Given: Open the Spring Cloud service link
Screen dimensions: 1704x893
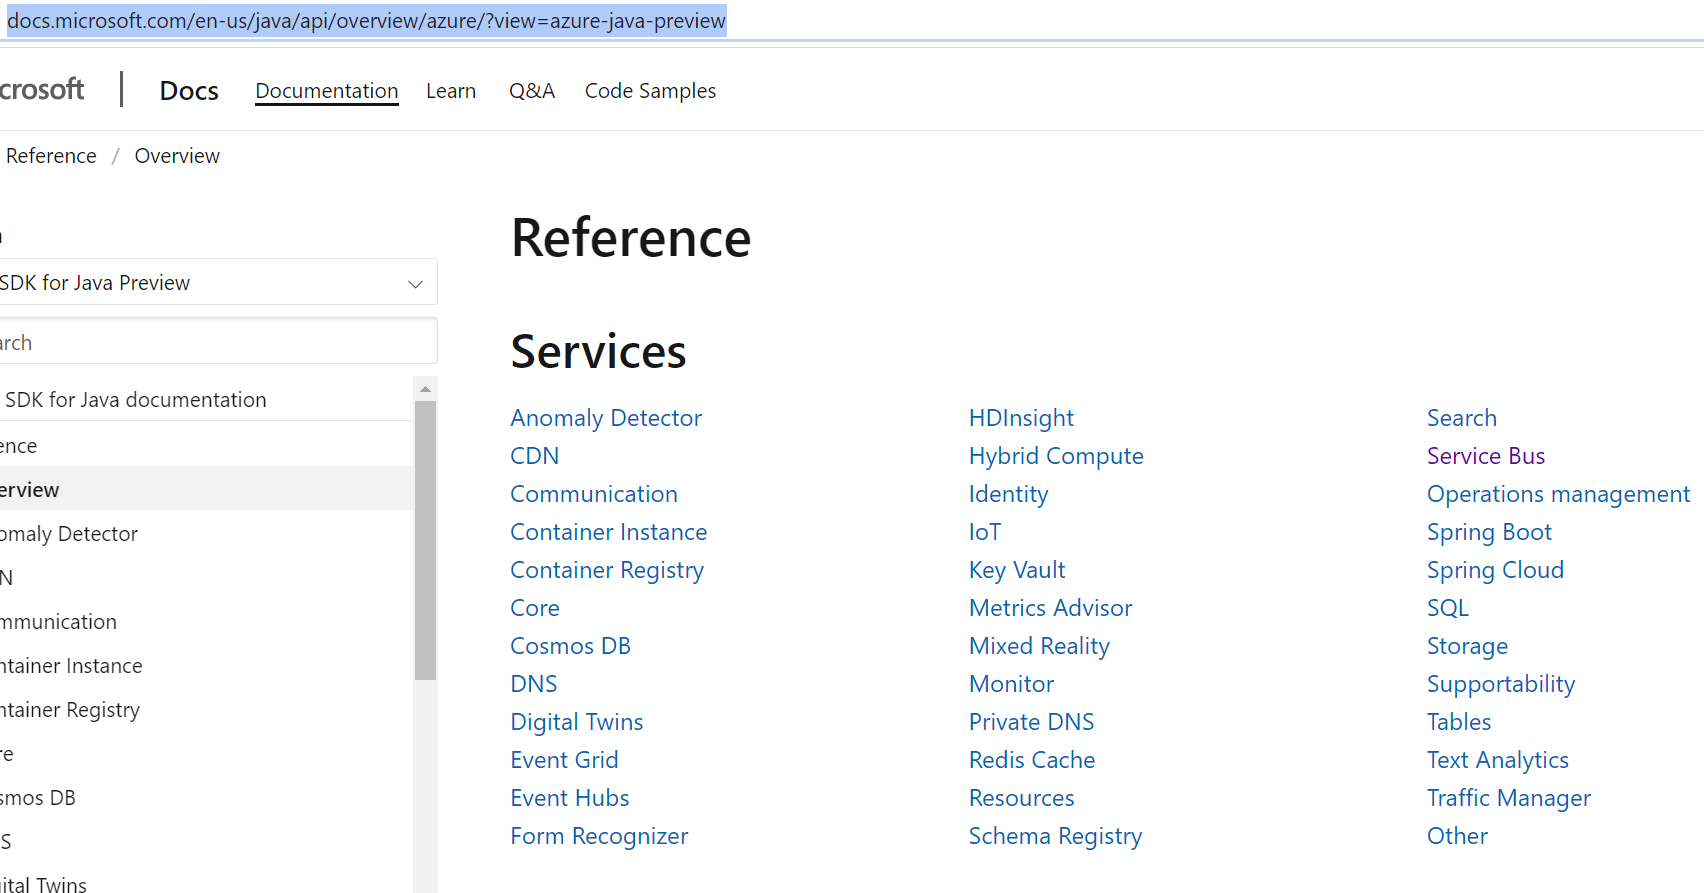Looking at the screenshot, I should (x=1495, y=570).
